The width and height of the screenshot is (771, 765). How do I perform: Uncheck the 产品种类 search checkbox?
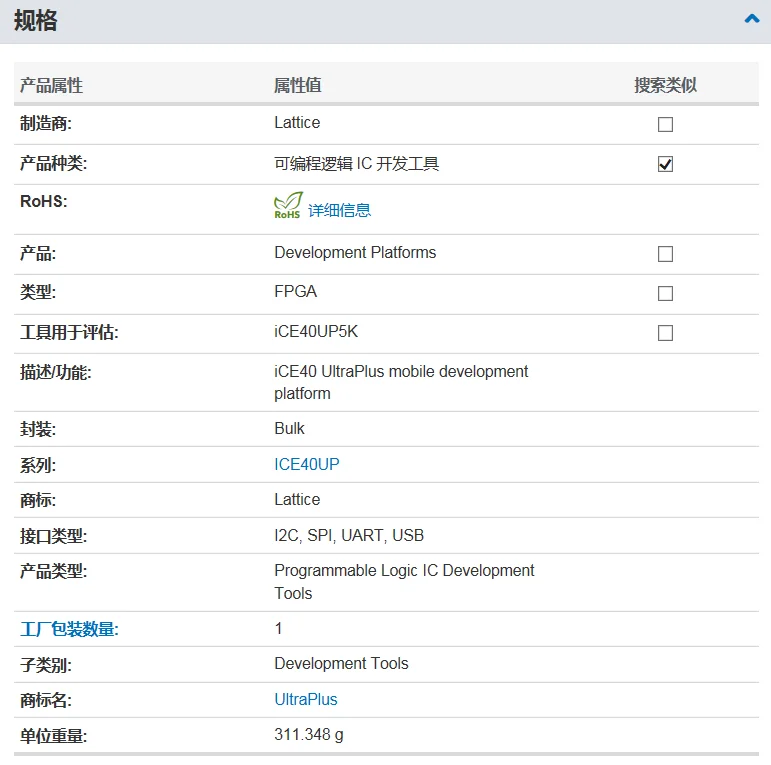[665, 164]
